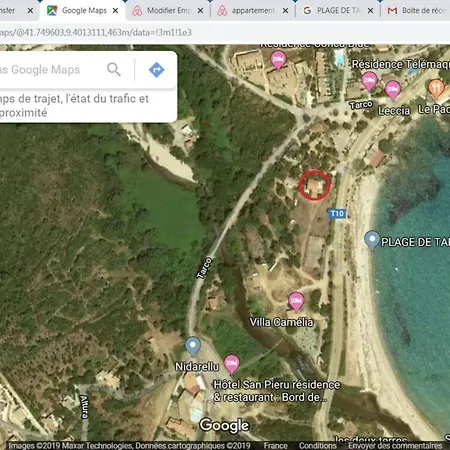The image size is (450, 450).
Task: Open the Gmail Boîte de réception tab
Action: [x=416, y=11]
